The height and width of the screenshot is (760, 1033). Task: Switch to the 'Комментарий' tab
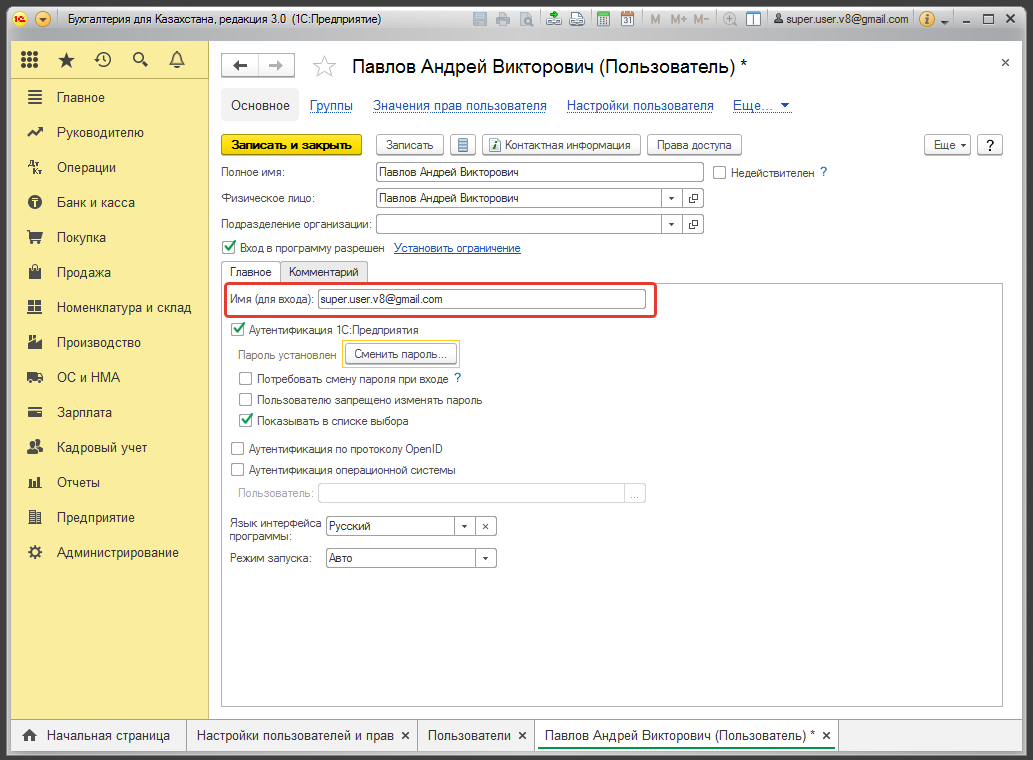coord(324,272)
